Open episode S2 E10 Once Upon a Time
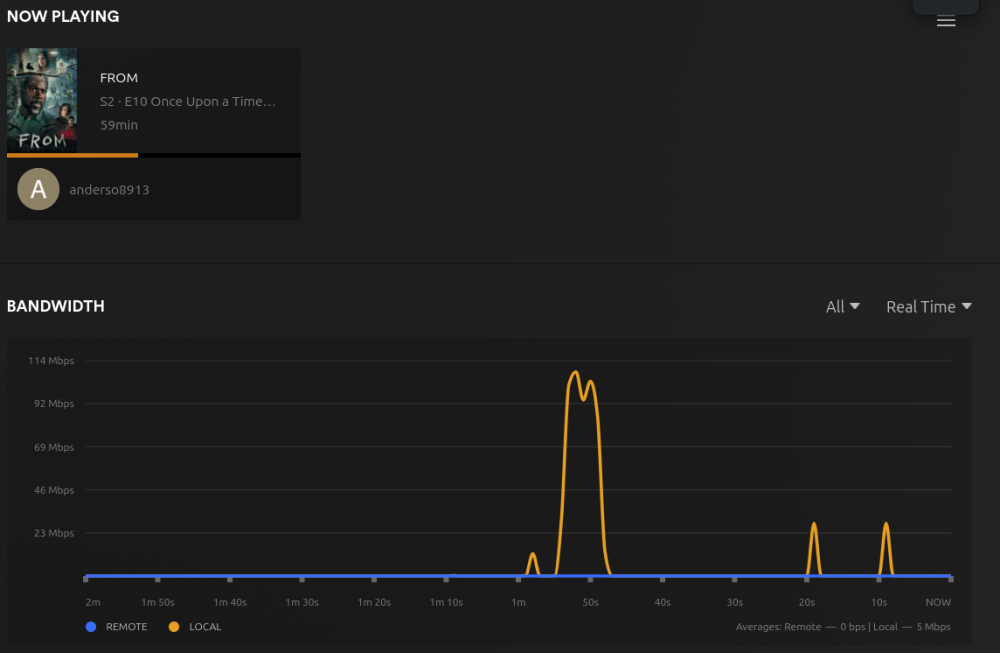 (187, 101)
